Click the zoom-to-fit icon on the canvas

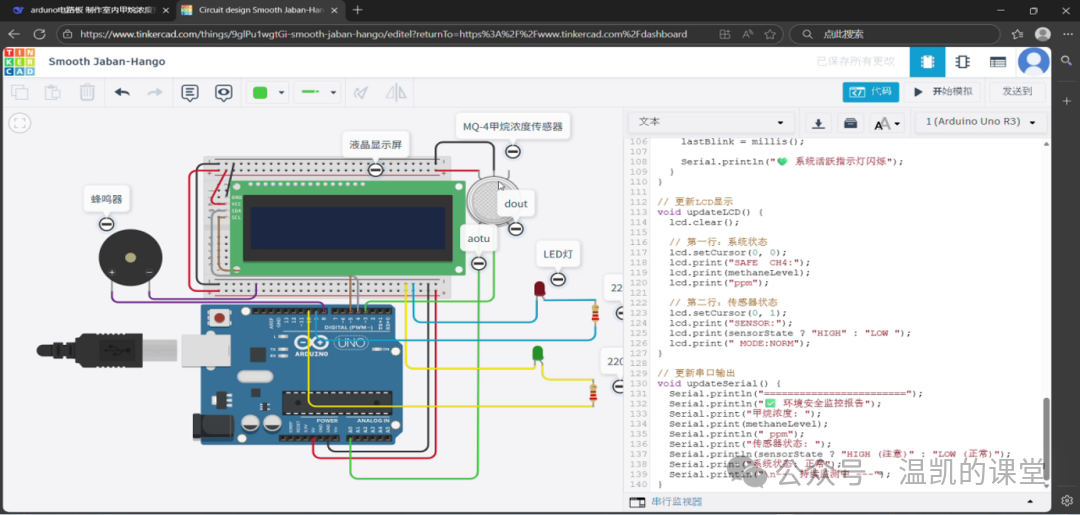pos(20,123)
